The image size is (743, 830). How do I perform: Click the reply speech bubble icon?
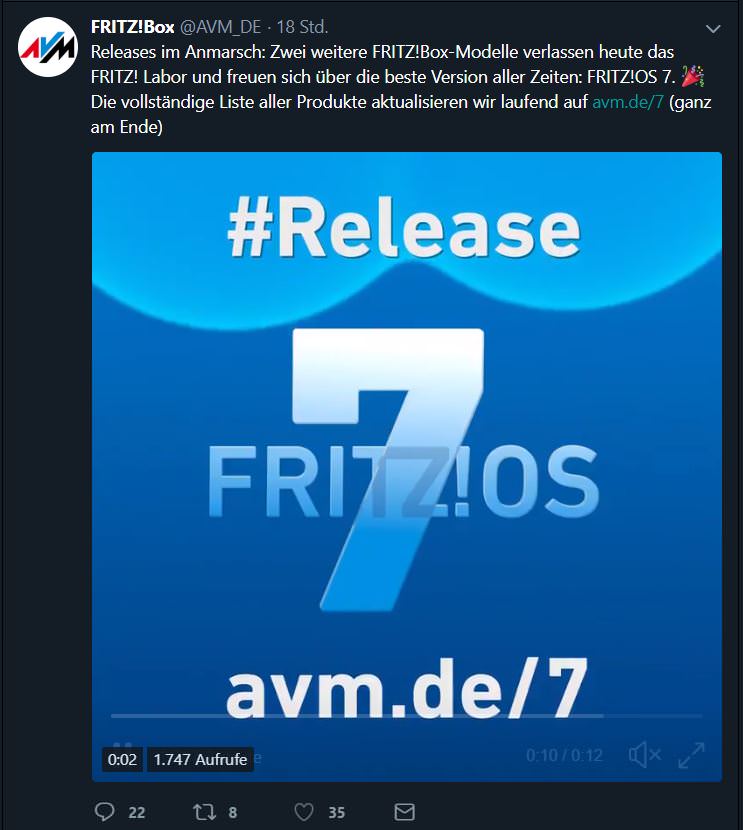pyautogui.click(x=104, y=811)
